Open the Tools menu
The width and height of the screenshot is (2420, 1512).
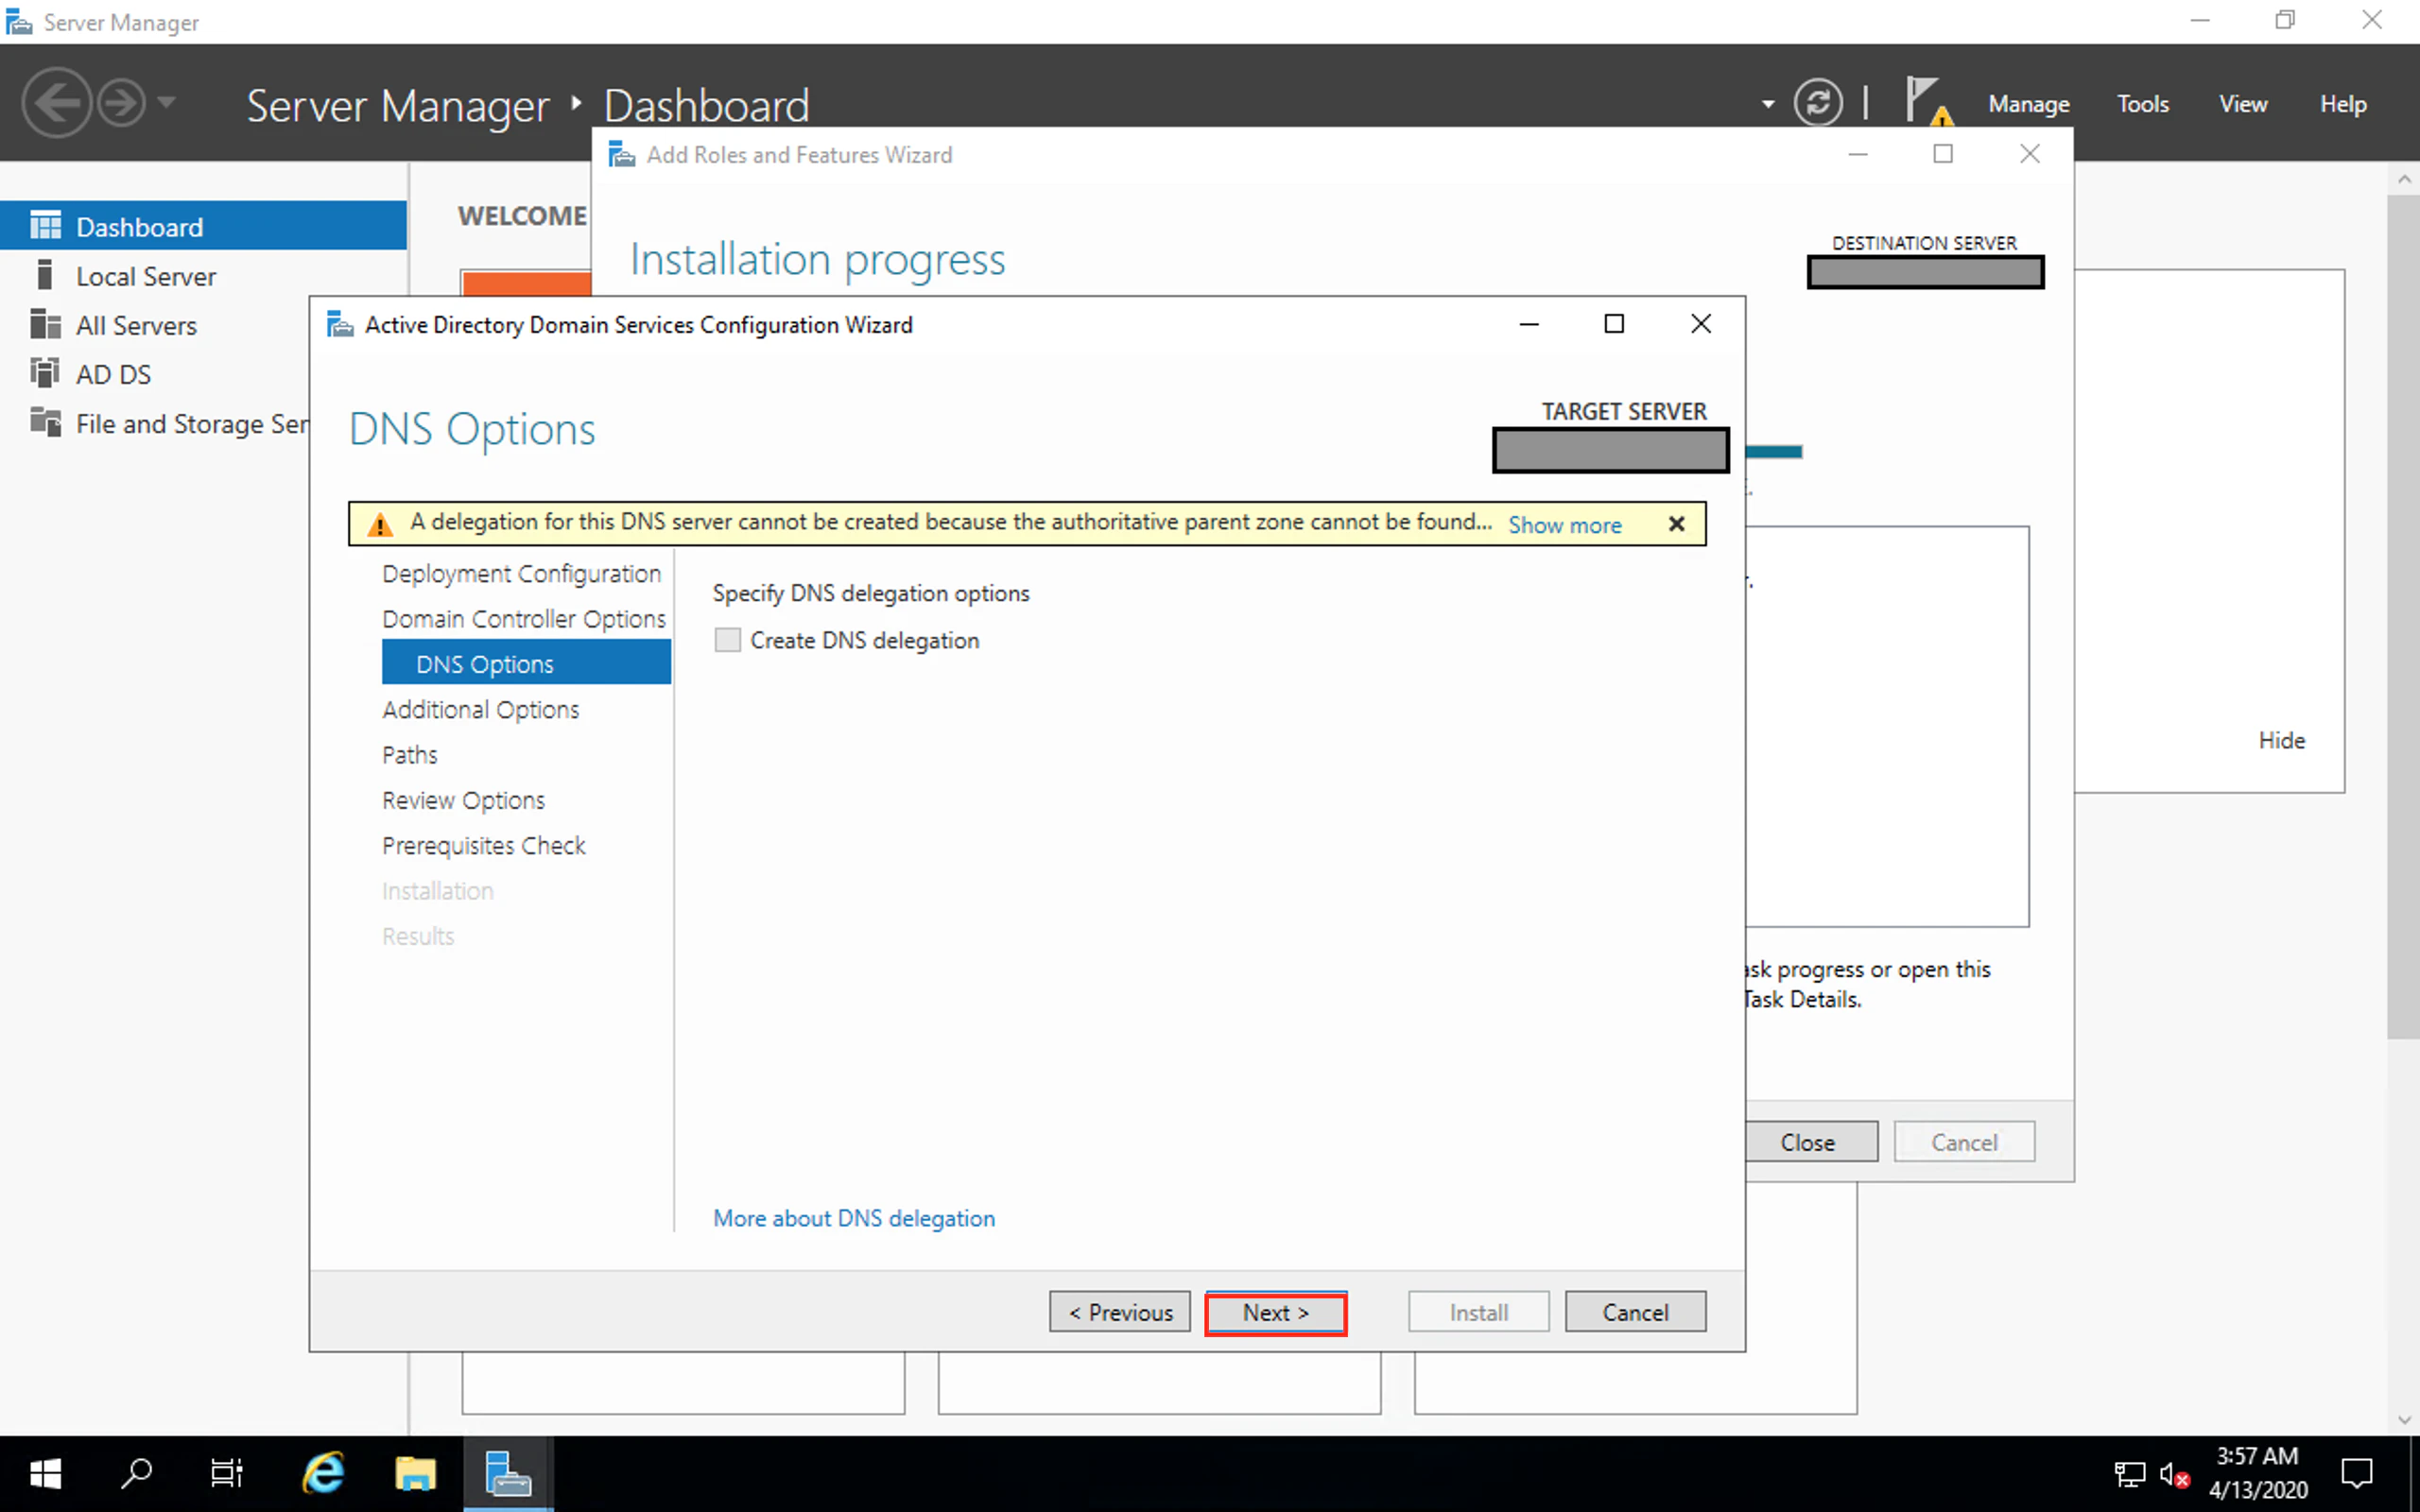[2142, 104]
